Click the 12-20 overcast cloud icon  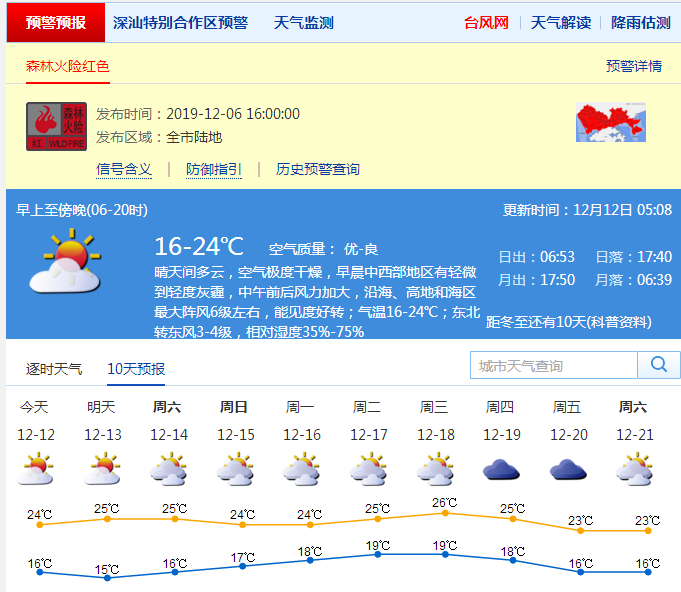point(568,469)
